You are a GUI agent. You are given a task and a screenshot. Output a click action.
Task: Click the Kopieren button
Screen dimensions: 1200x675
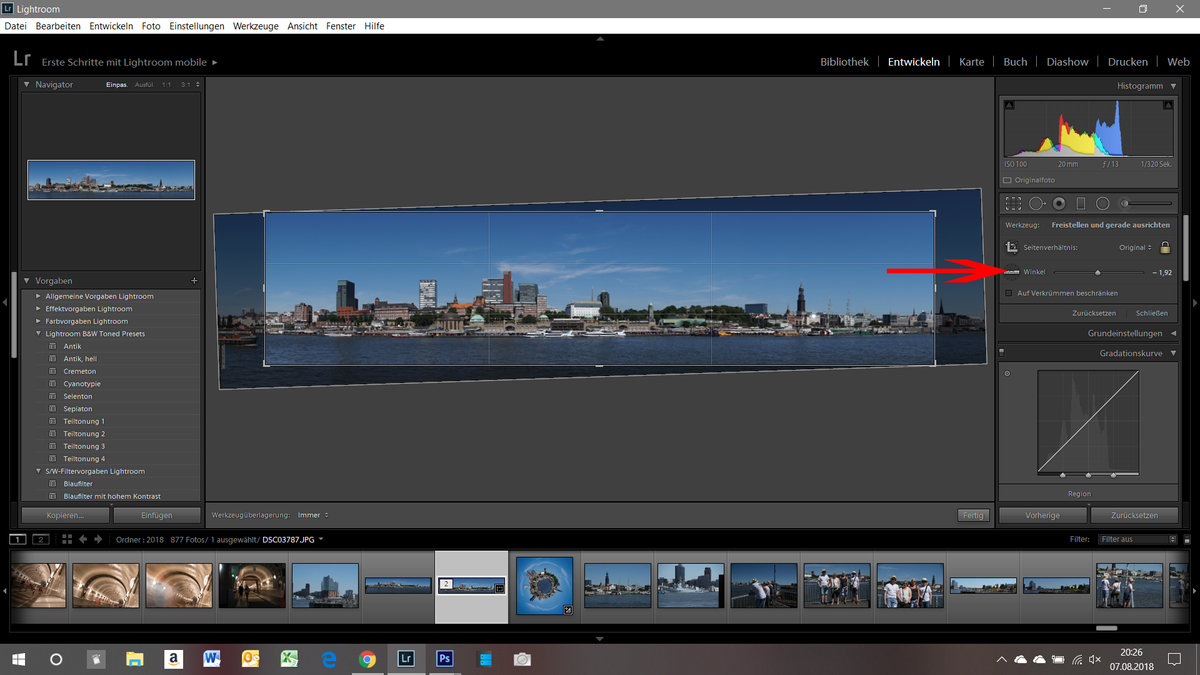coord(65,515)
